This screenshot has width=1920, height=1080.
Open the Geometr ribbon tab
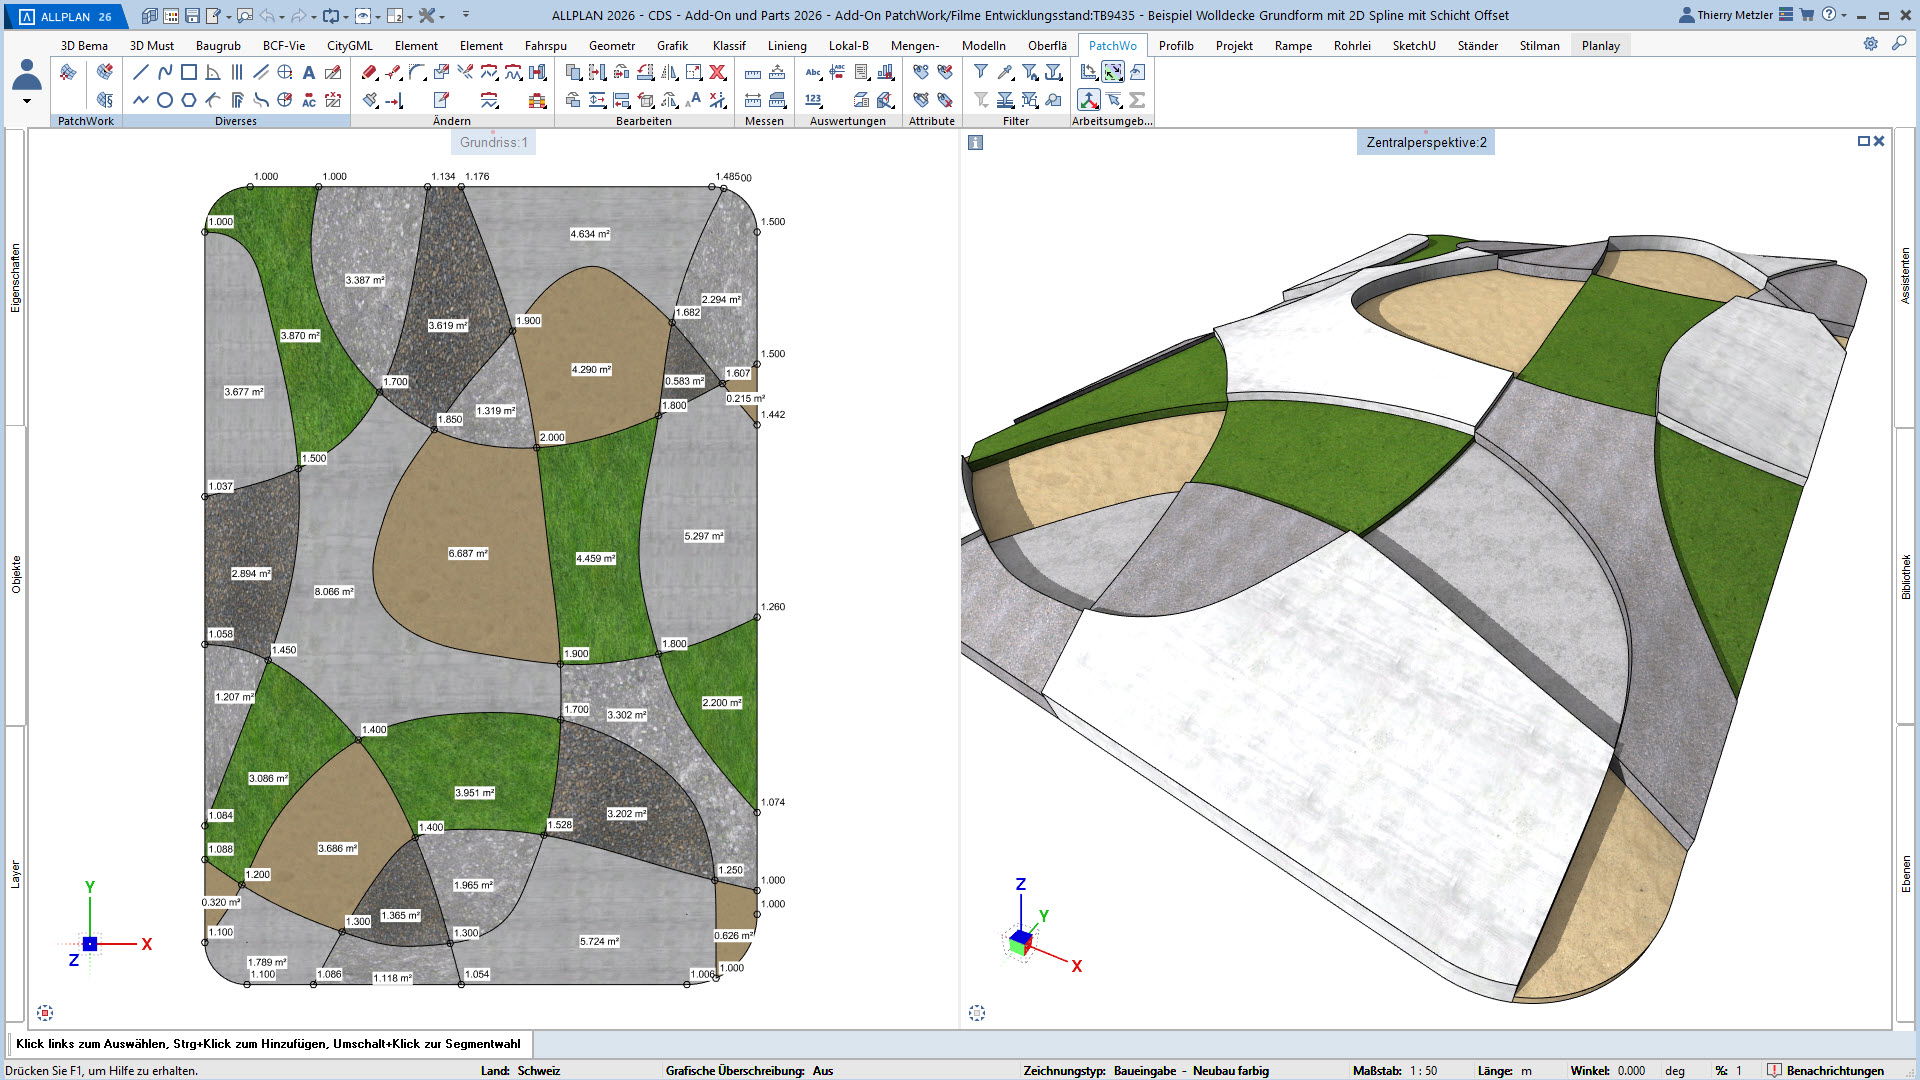612,45
